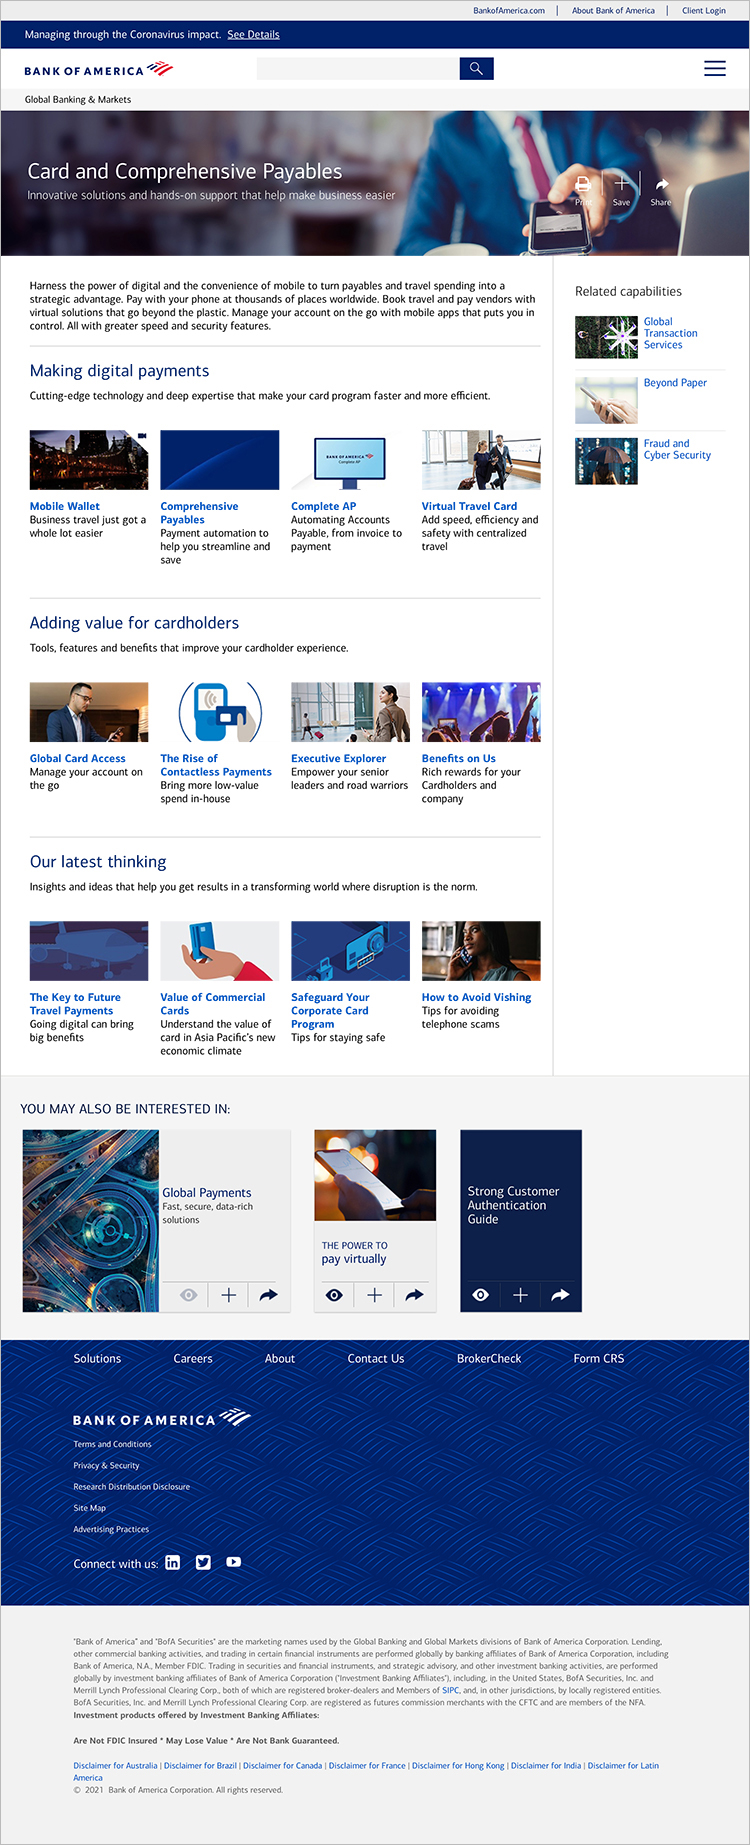Viewport: 750px width, 1845px height.
Task: Click into the search input field
Action: point(358,69)
